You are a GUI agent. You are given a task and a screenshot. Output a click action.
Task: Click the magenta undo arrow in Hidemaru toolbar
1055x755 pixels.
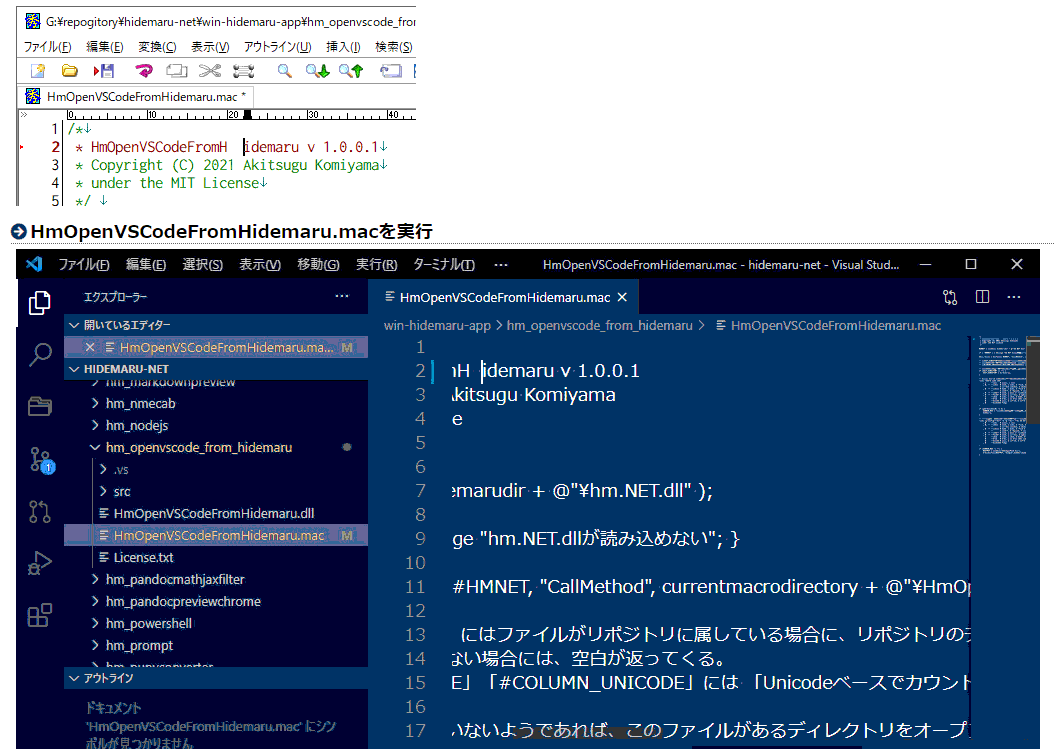(143, 71)
